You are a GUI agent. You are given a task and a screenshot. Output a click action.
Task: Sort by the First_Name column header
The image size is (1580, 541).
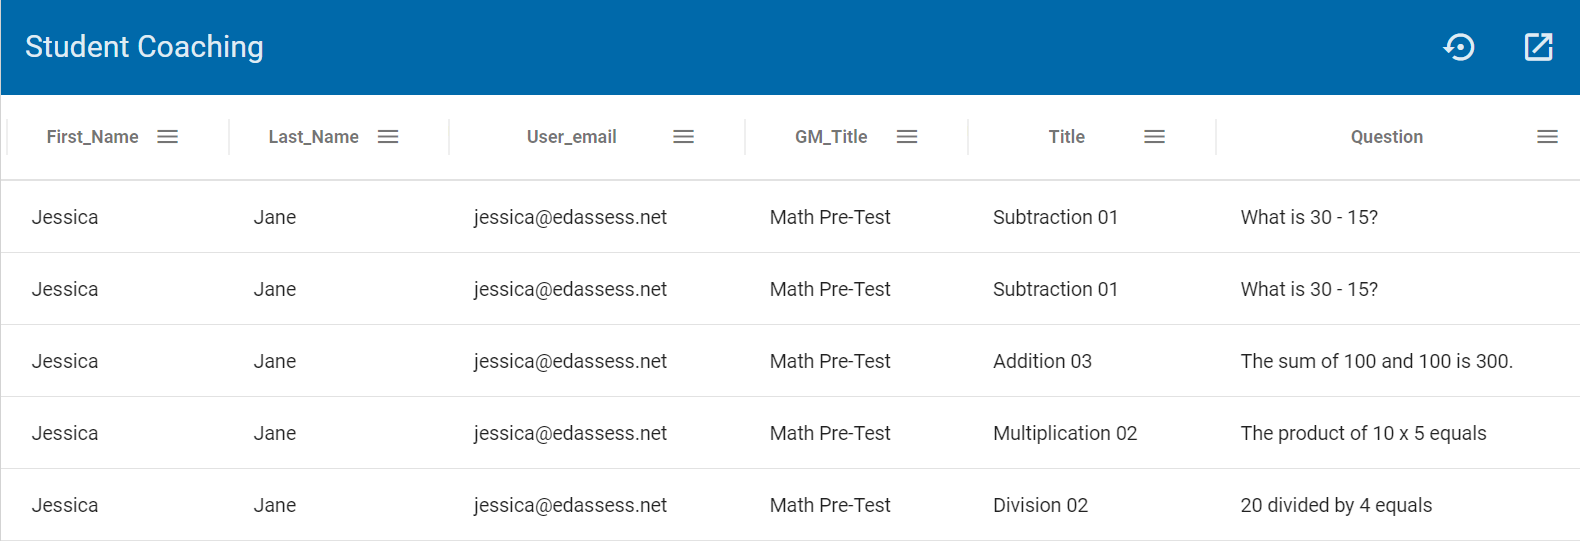(x=92, y=137)
